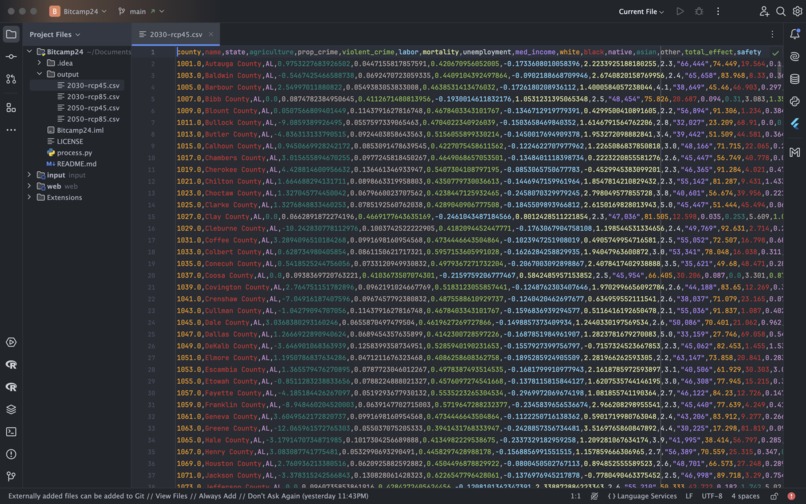This screenshot has width=806, height=504.
Task: Open the Terminal tool window
Action: pos(11,432)
